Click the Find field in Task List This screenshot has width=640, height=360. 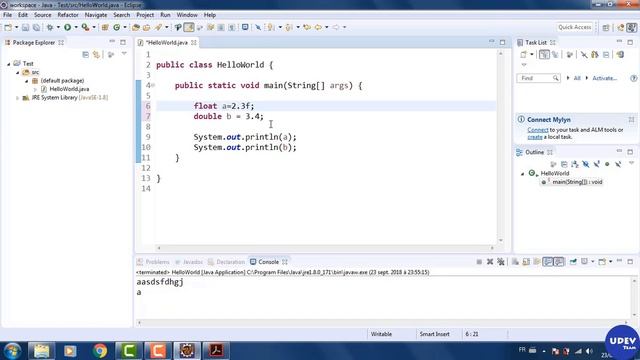[538, 78]
